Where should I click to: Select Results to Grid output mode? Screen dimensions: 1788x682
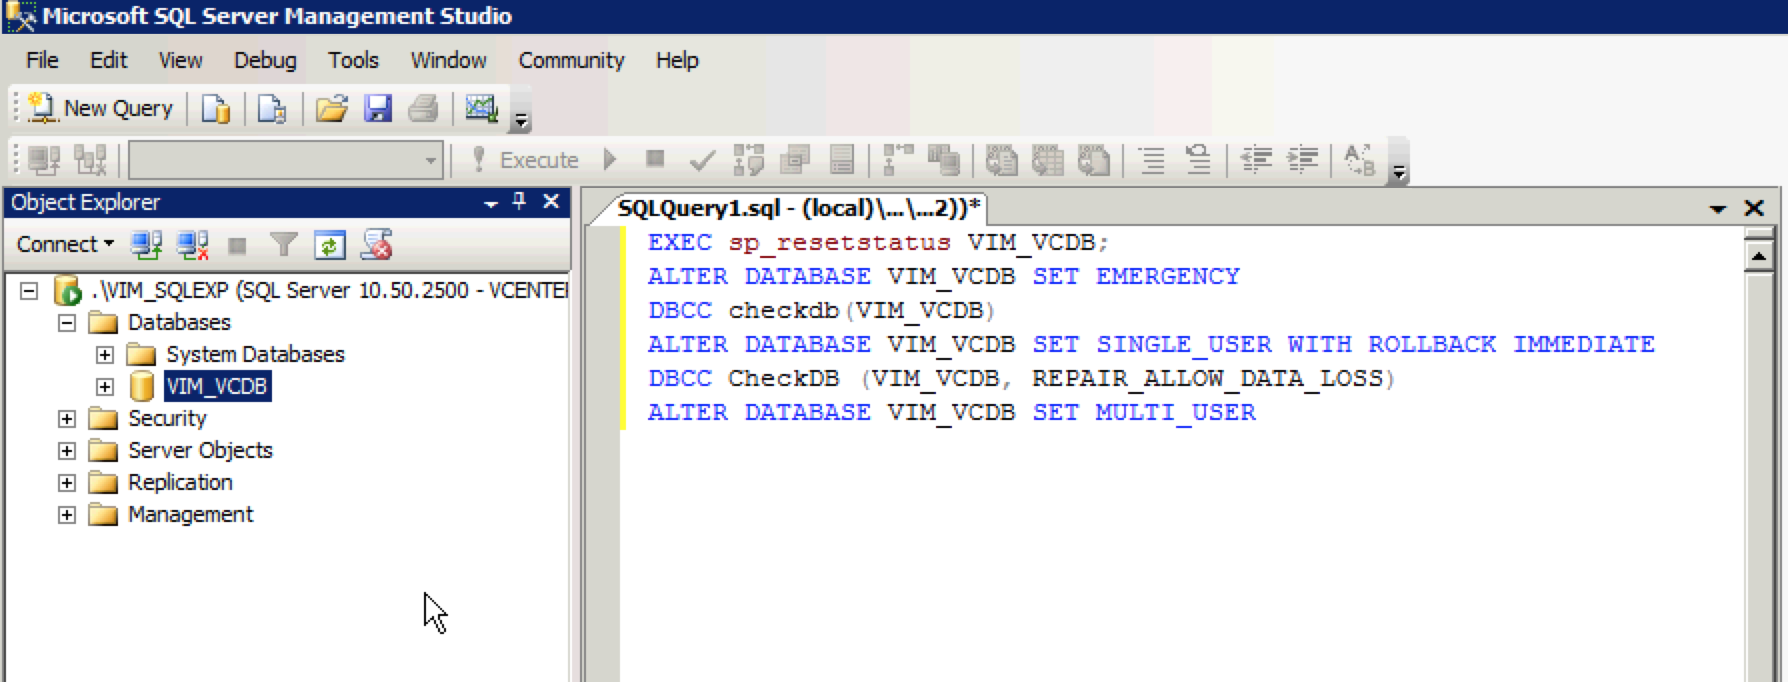(1048, 160)
